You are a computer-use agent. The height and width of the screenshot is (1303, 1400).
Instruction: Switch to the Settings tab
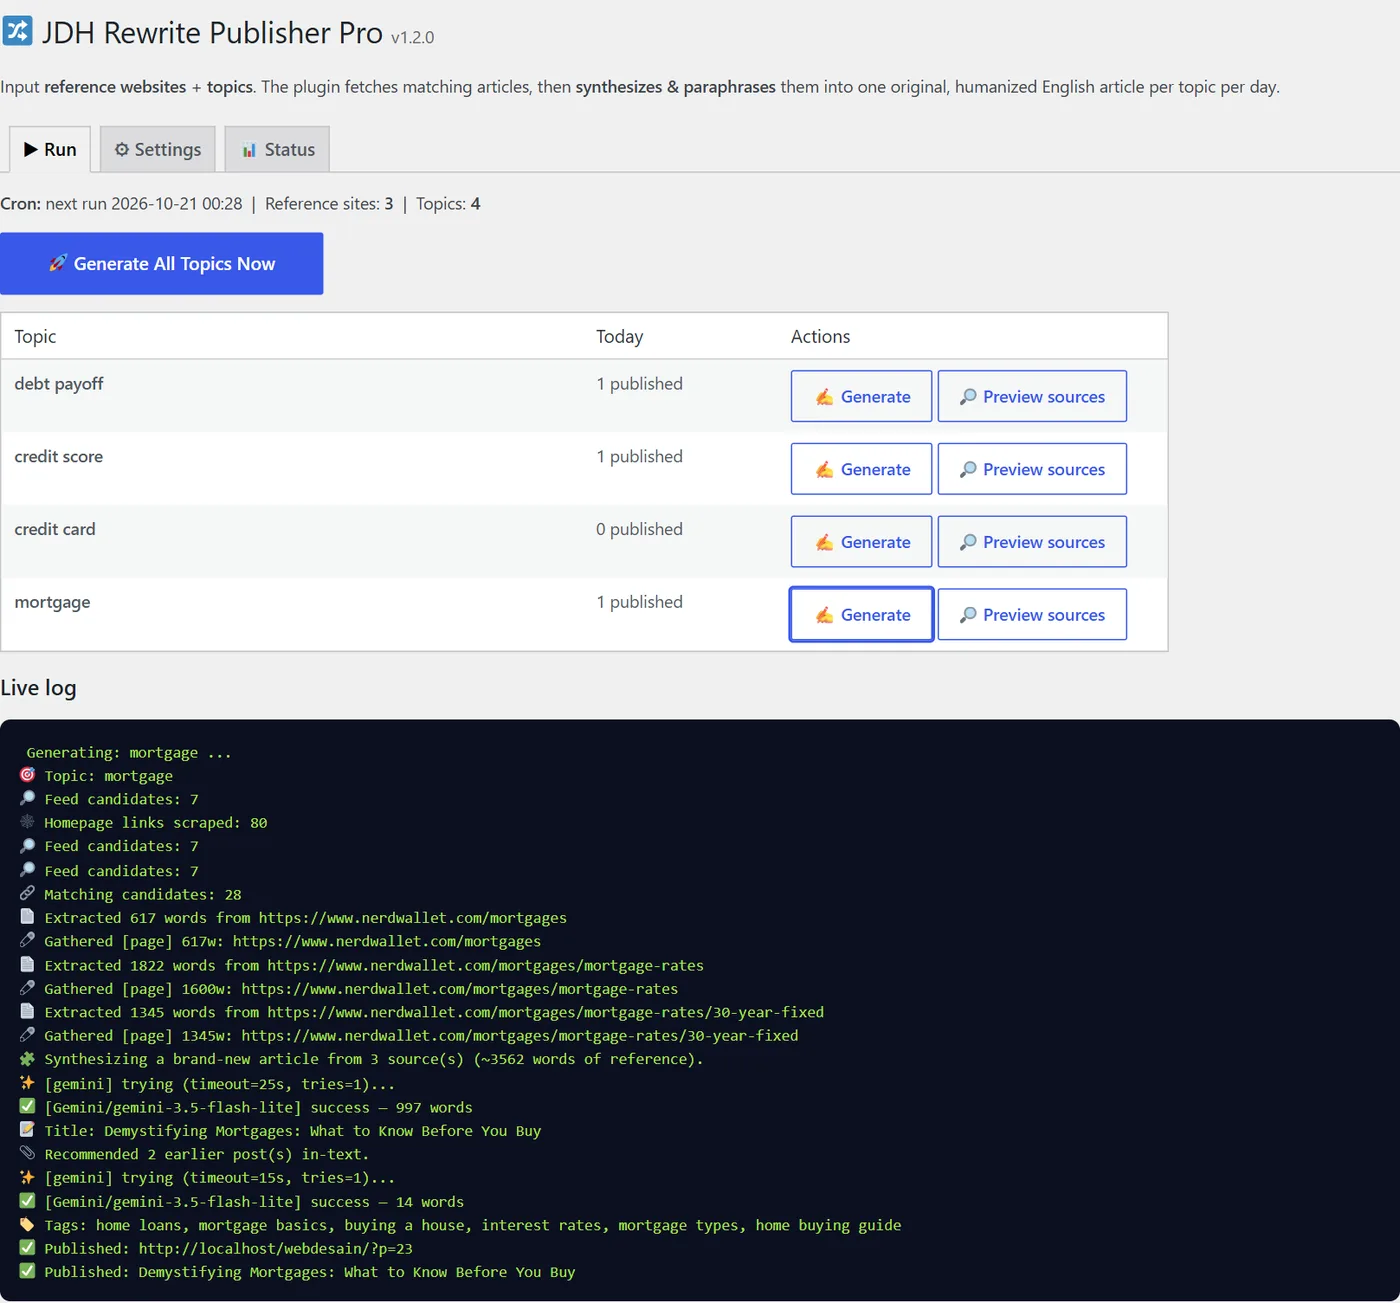[x=158, y=149]
